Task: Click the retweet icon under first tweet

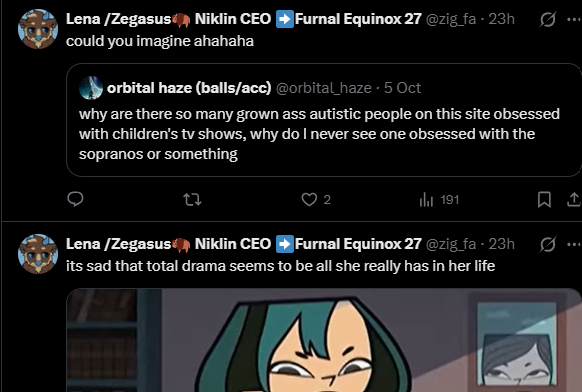Action: (193, 200)
